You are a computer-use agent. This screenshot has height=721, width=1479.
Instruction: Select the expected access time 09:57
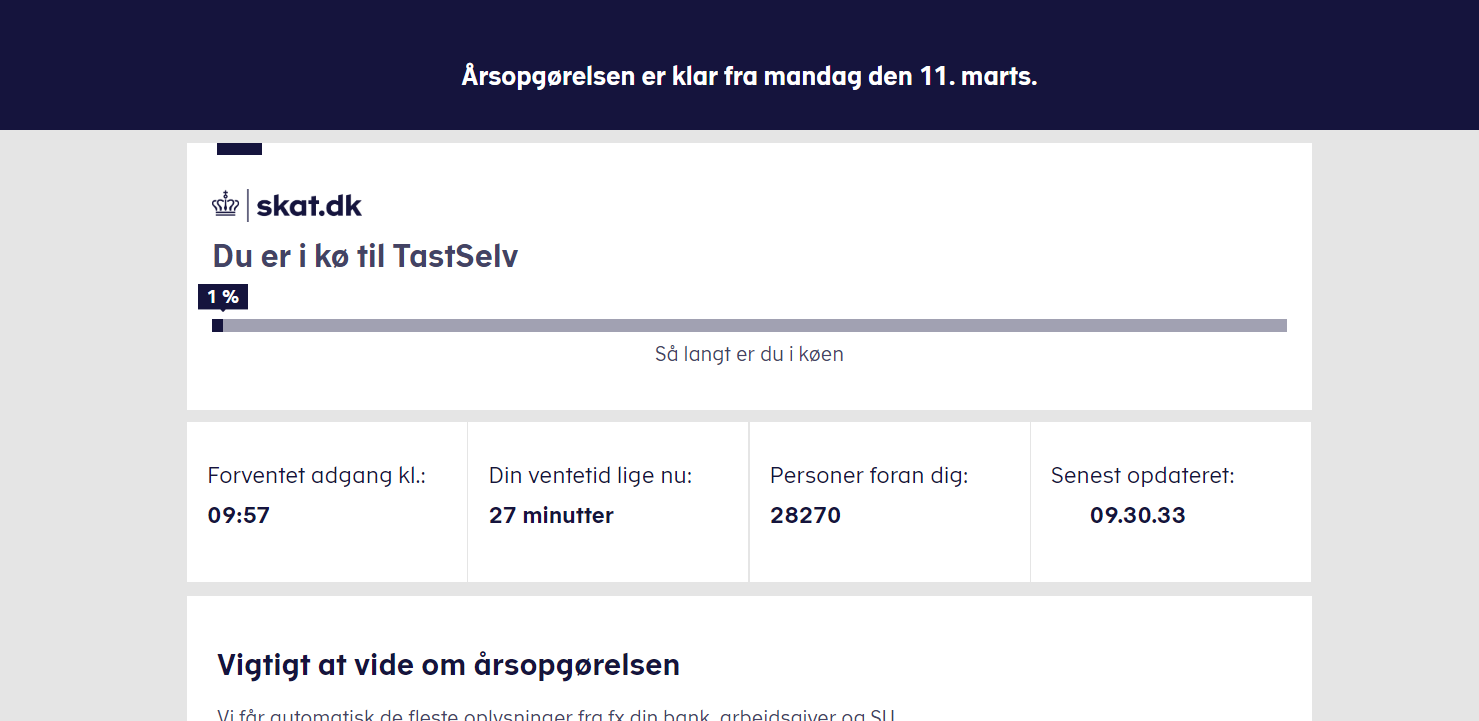[x=239, y=516]
